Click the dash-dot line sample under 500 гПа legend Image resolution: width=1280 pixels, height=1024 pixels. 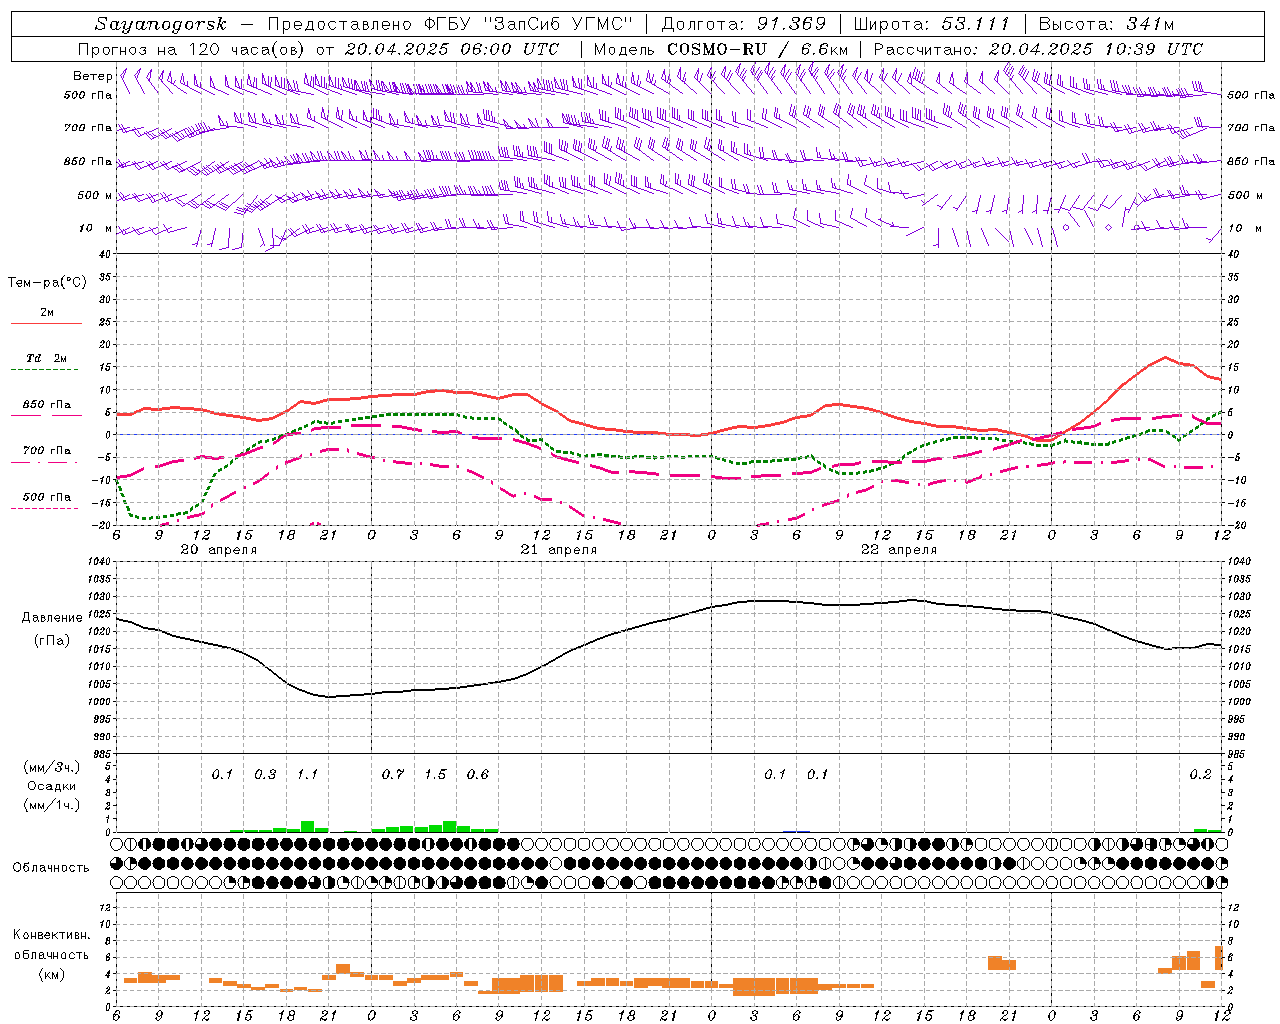point(46,509)
